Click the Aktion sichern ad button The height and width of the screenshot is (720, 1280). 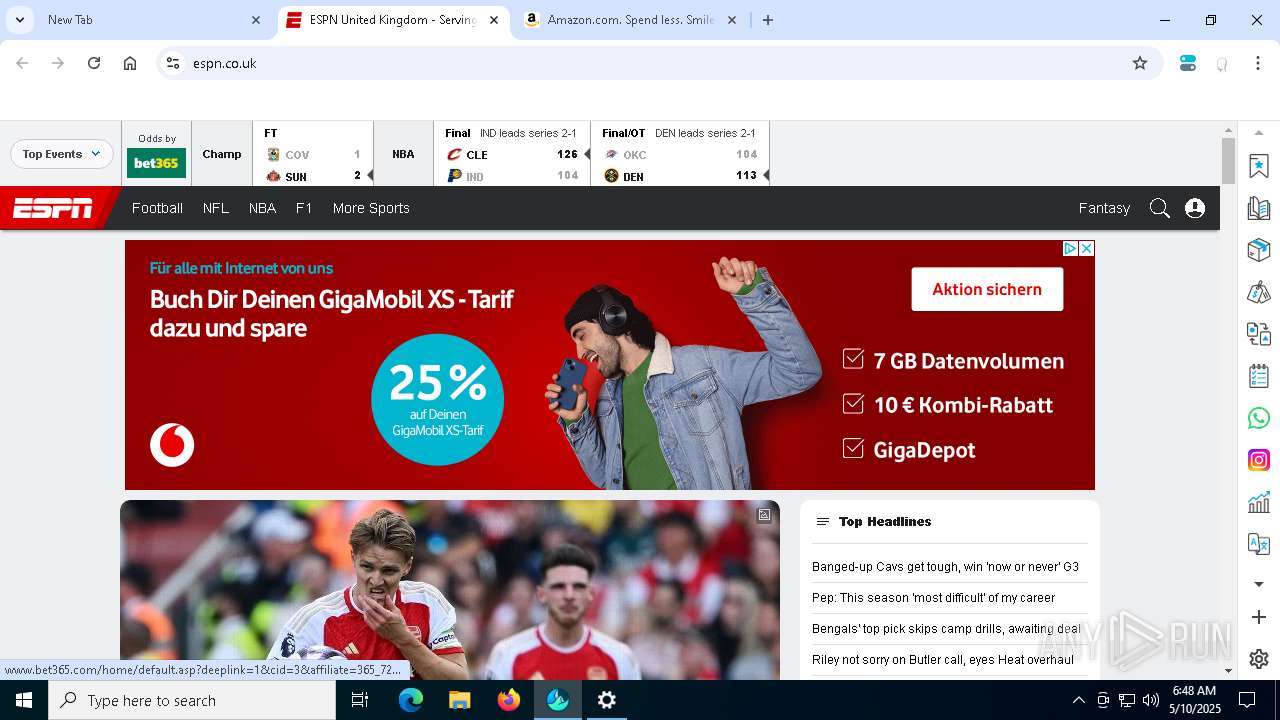(x=987, y=289)
